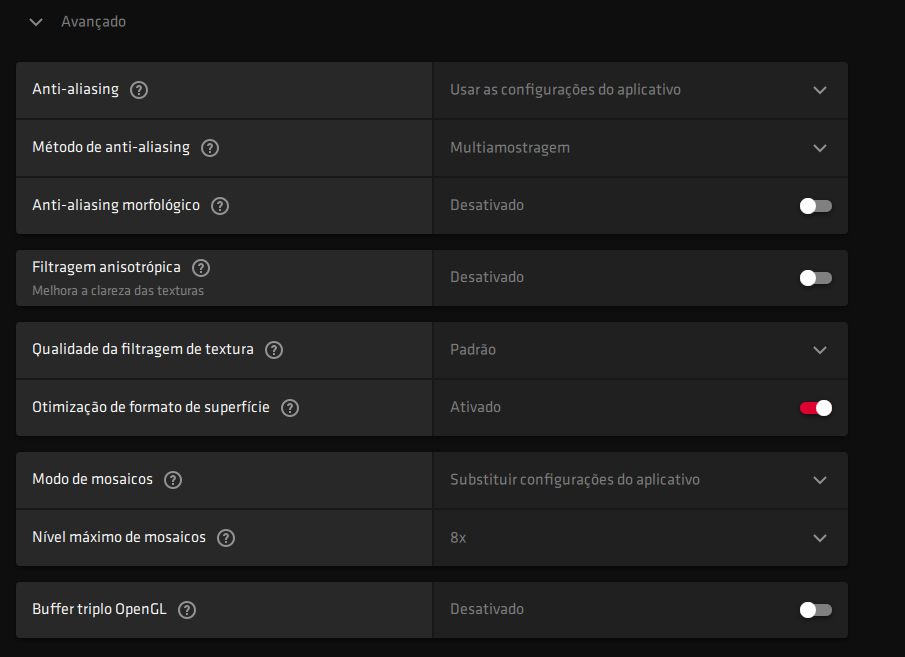Screen dimensions: 905x657
Task: Click help icon beside Buffer triplo OpenGL
Action: click(186, 610)
